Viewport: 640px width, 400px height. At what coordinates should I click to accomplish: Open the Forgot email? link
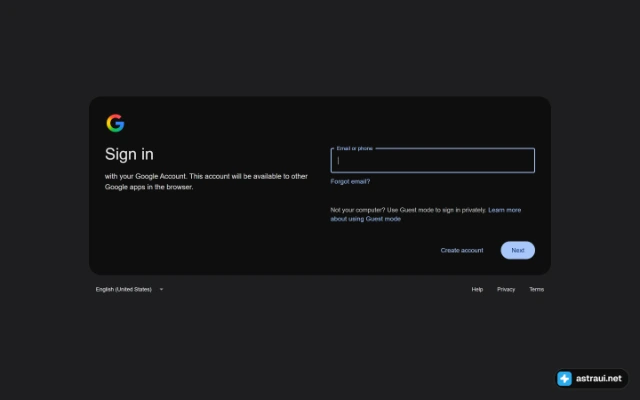[x=350, y=181]
